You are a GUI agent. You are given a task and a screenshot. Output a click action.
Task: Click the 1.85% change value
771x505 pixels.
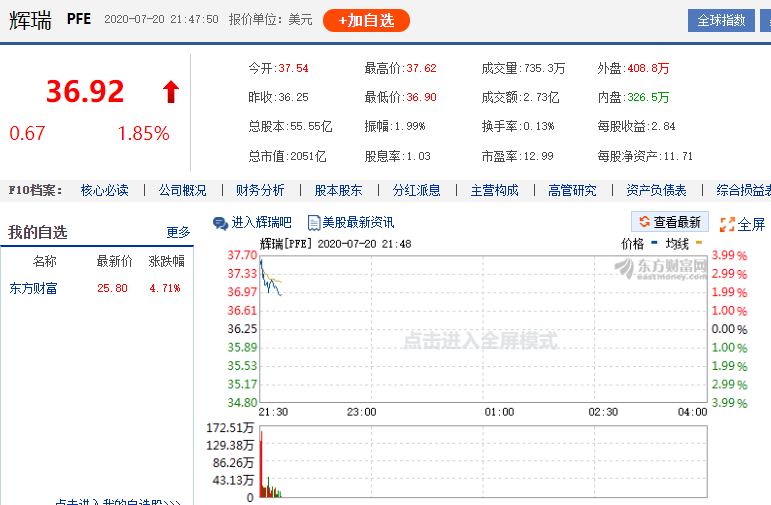tap(144, 133)
